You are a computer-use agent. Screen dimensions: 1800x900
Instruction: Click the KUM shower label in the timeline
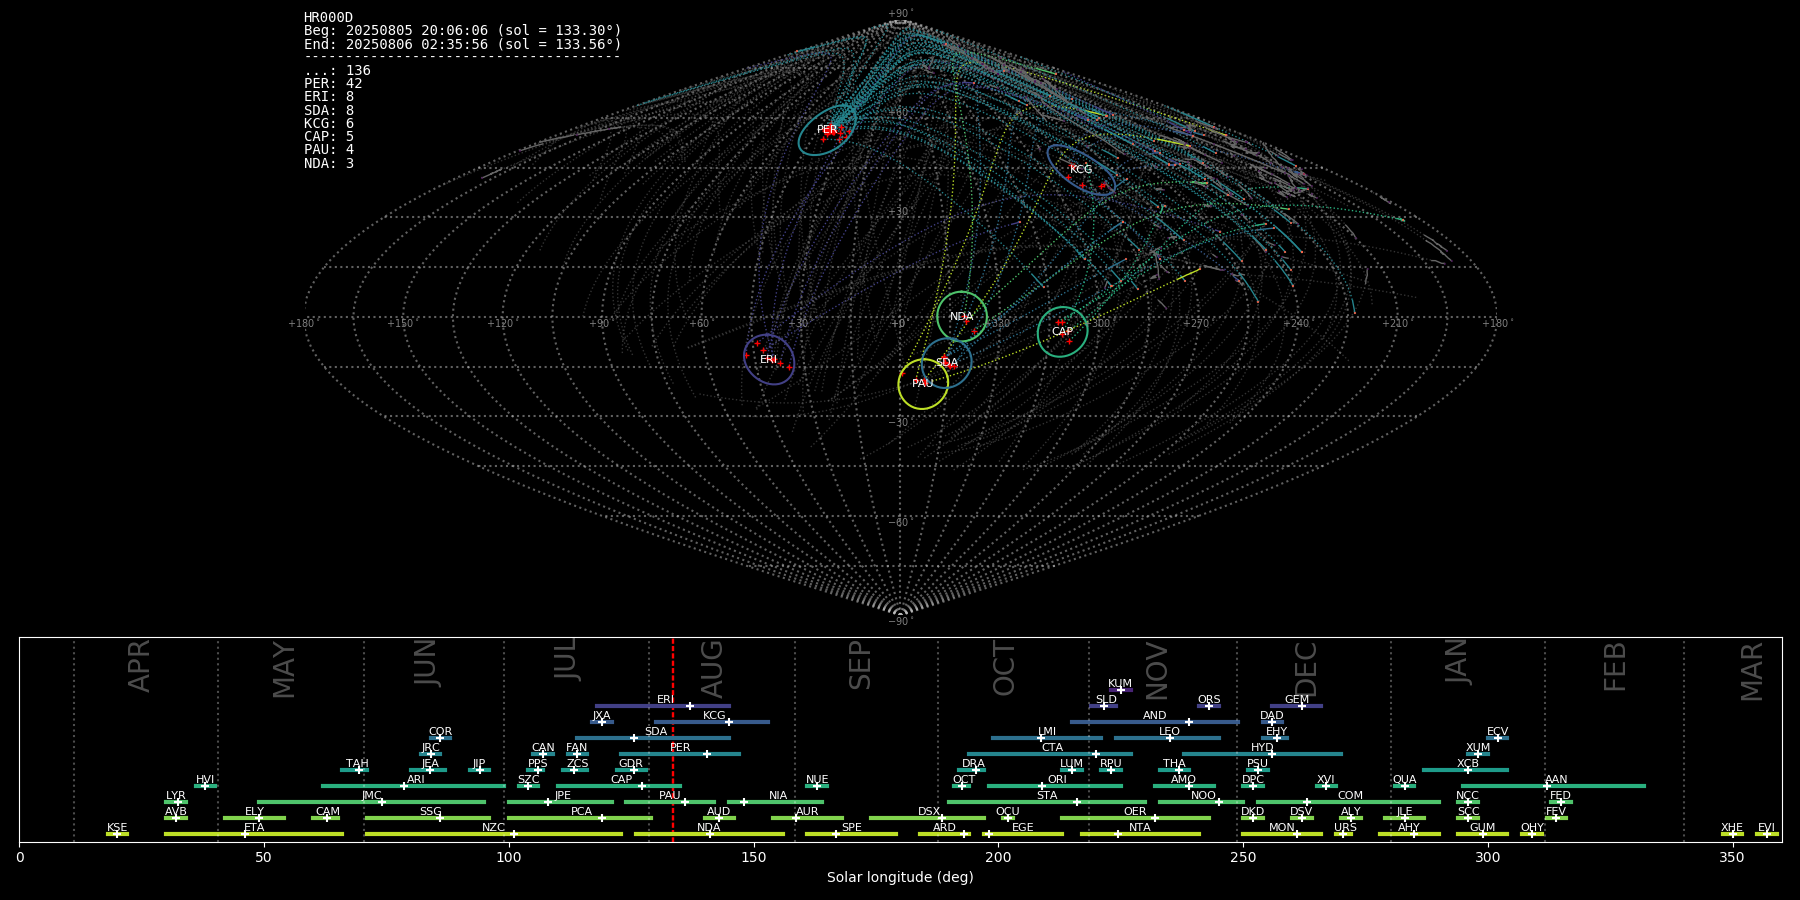coord(1120,684)
